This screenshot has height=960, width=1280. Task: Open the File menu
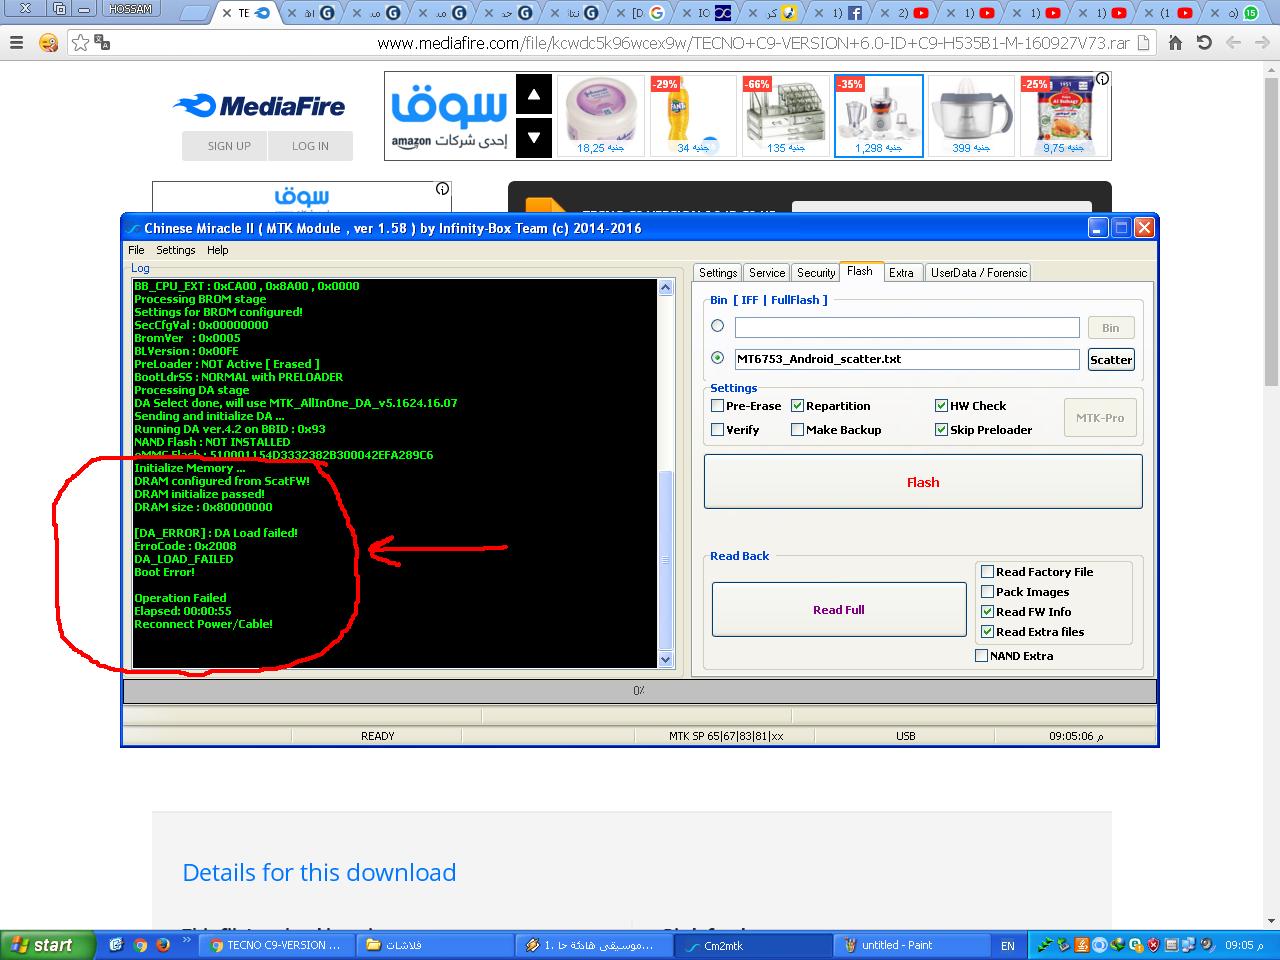coord(136,250)
